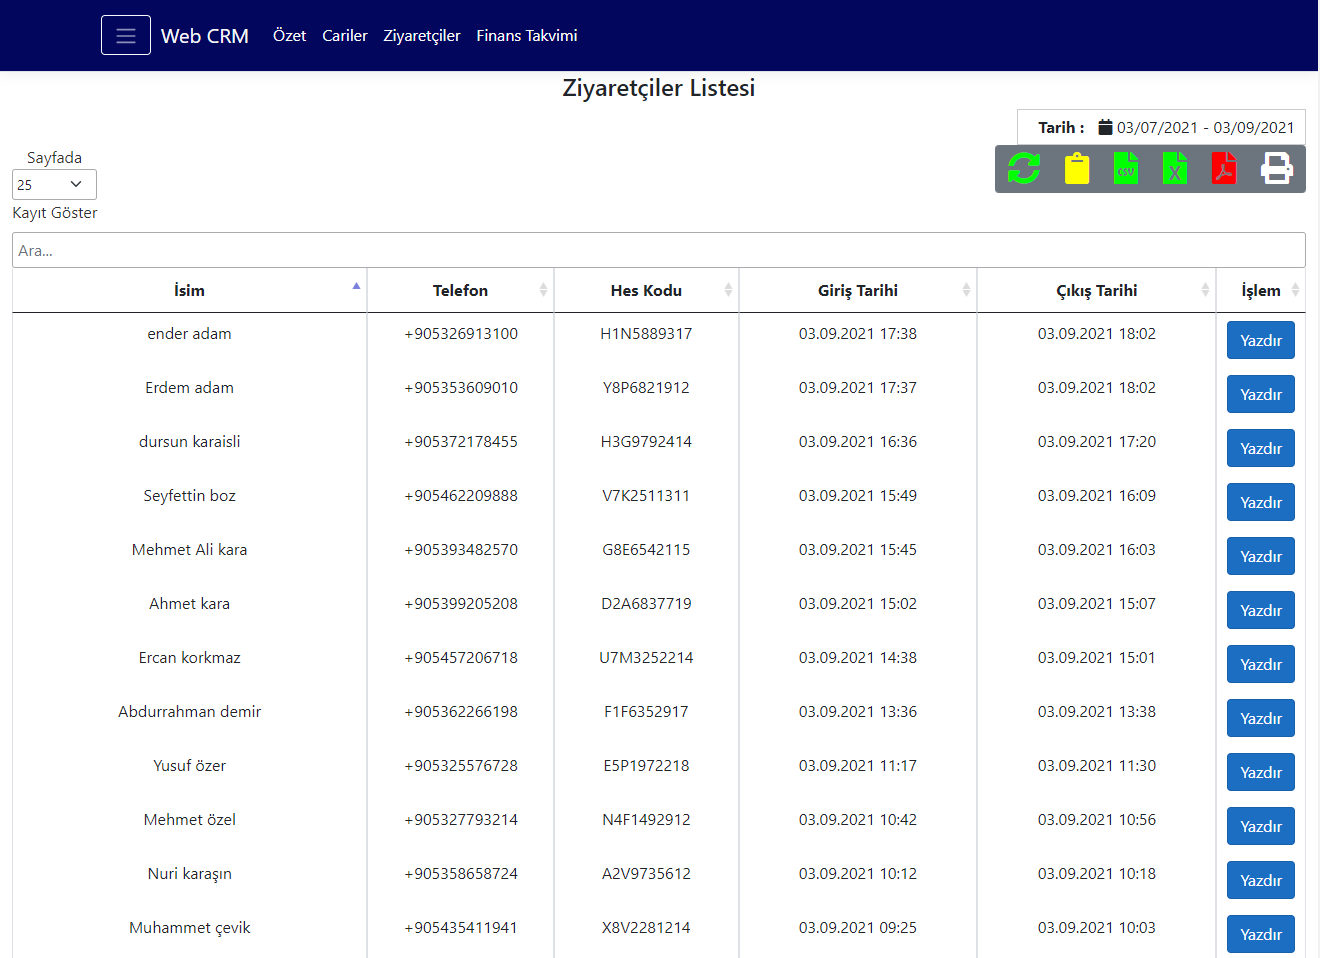Select entry time 03.09.2021 09:25
Screen dimensions: 1320x958
click(x=857, y=927)
